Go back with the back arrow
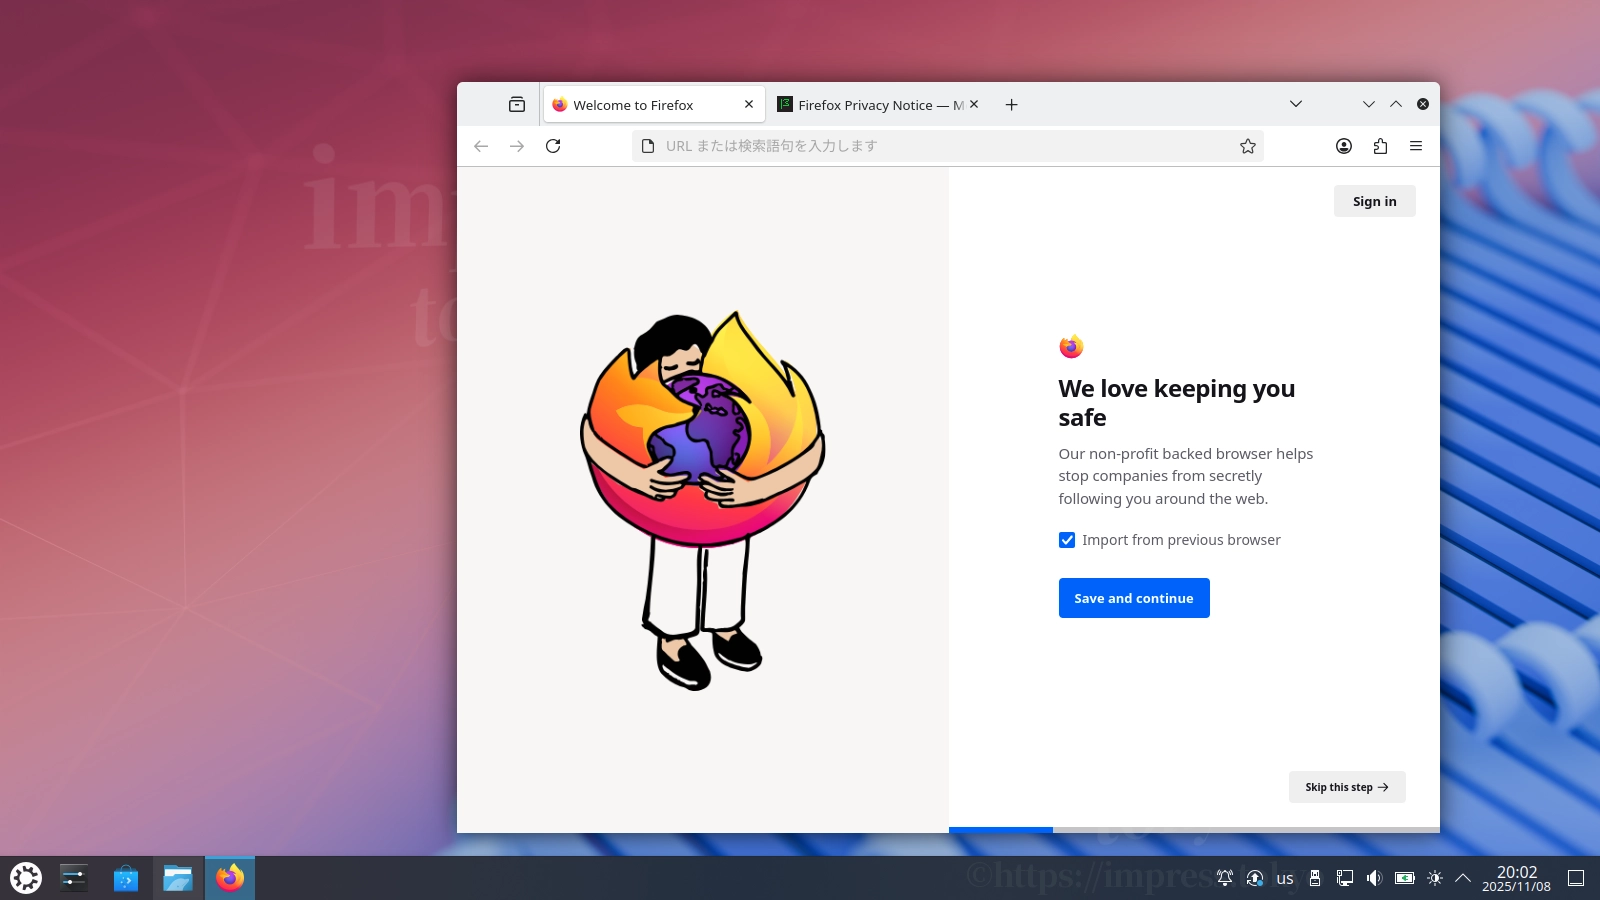1600x900 pixels. [x=481, y=146]
